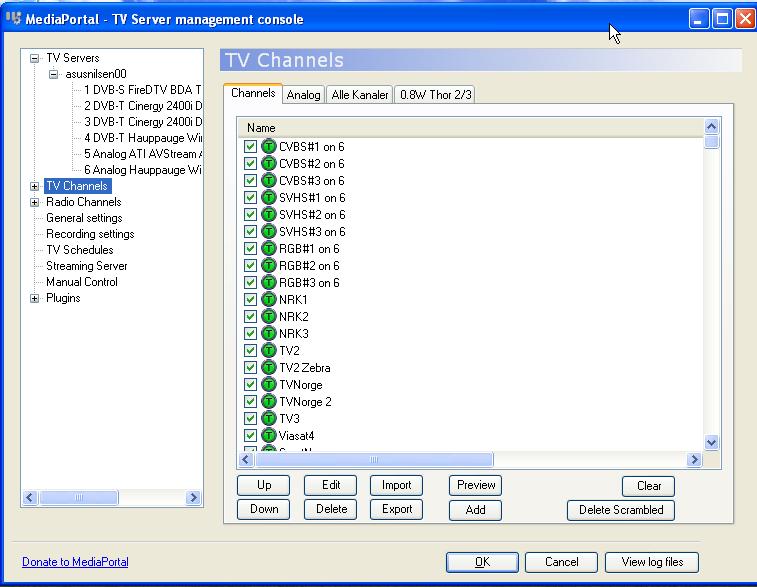Screen dimensions: 757x587
Task: Click the tree panel left scroll arrow
Action: click(30, 497)
